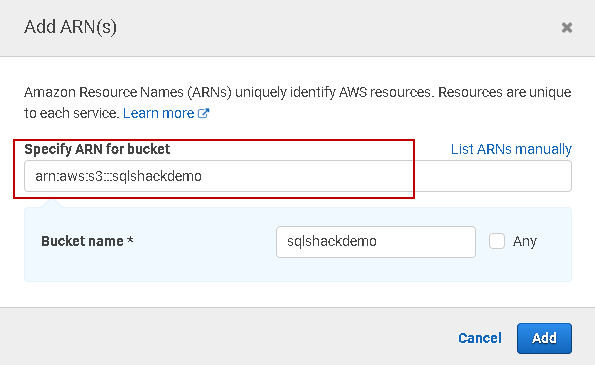Click inside the Bucket name text box
595x365 pixels.
pyautogui.click(x=376, y=242)
